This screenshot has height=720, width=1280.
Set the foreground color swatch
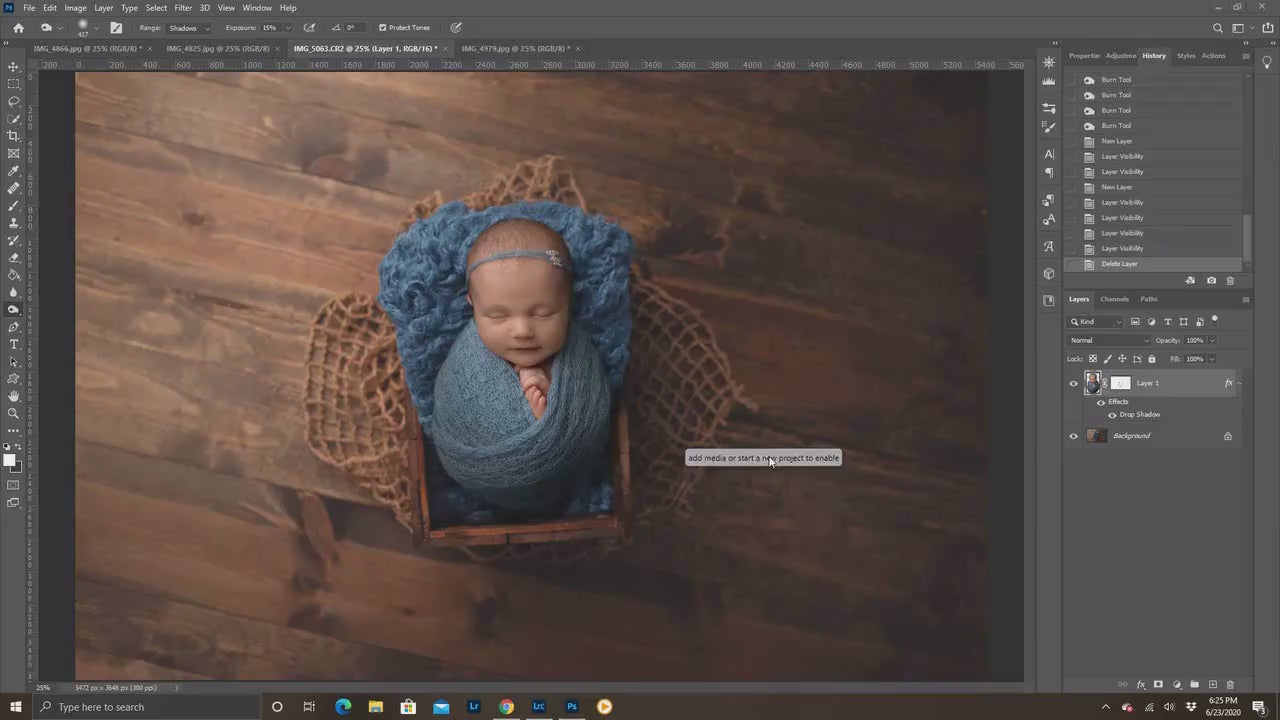9,462
